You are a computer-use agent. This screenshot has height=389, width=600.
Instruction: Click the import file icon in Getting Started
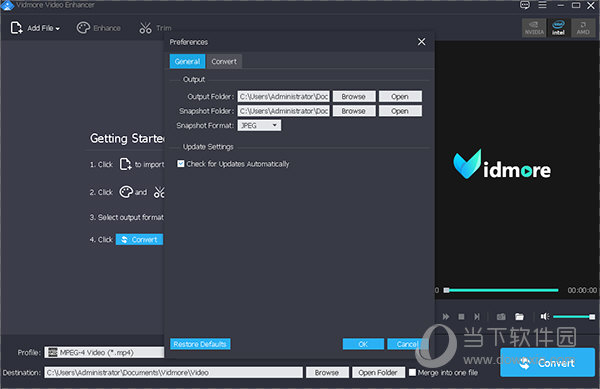pos(126,164)
